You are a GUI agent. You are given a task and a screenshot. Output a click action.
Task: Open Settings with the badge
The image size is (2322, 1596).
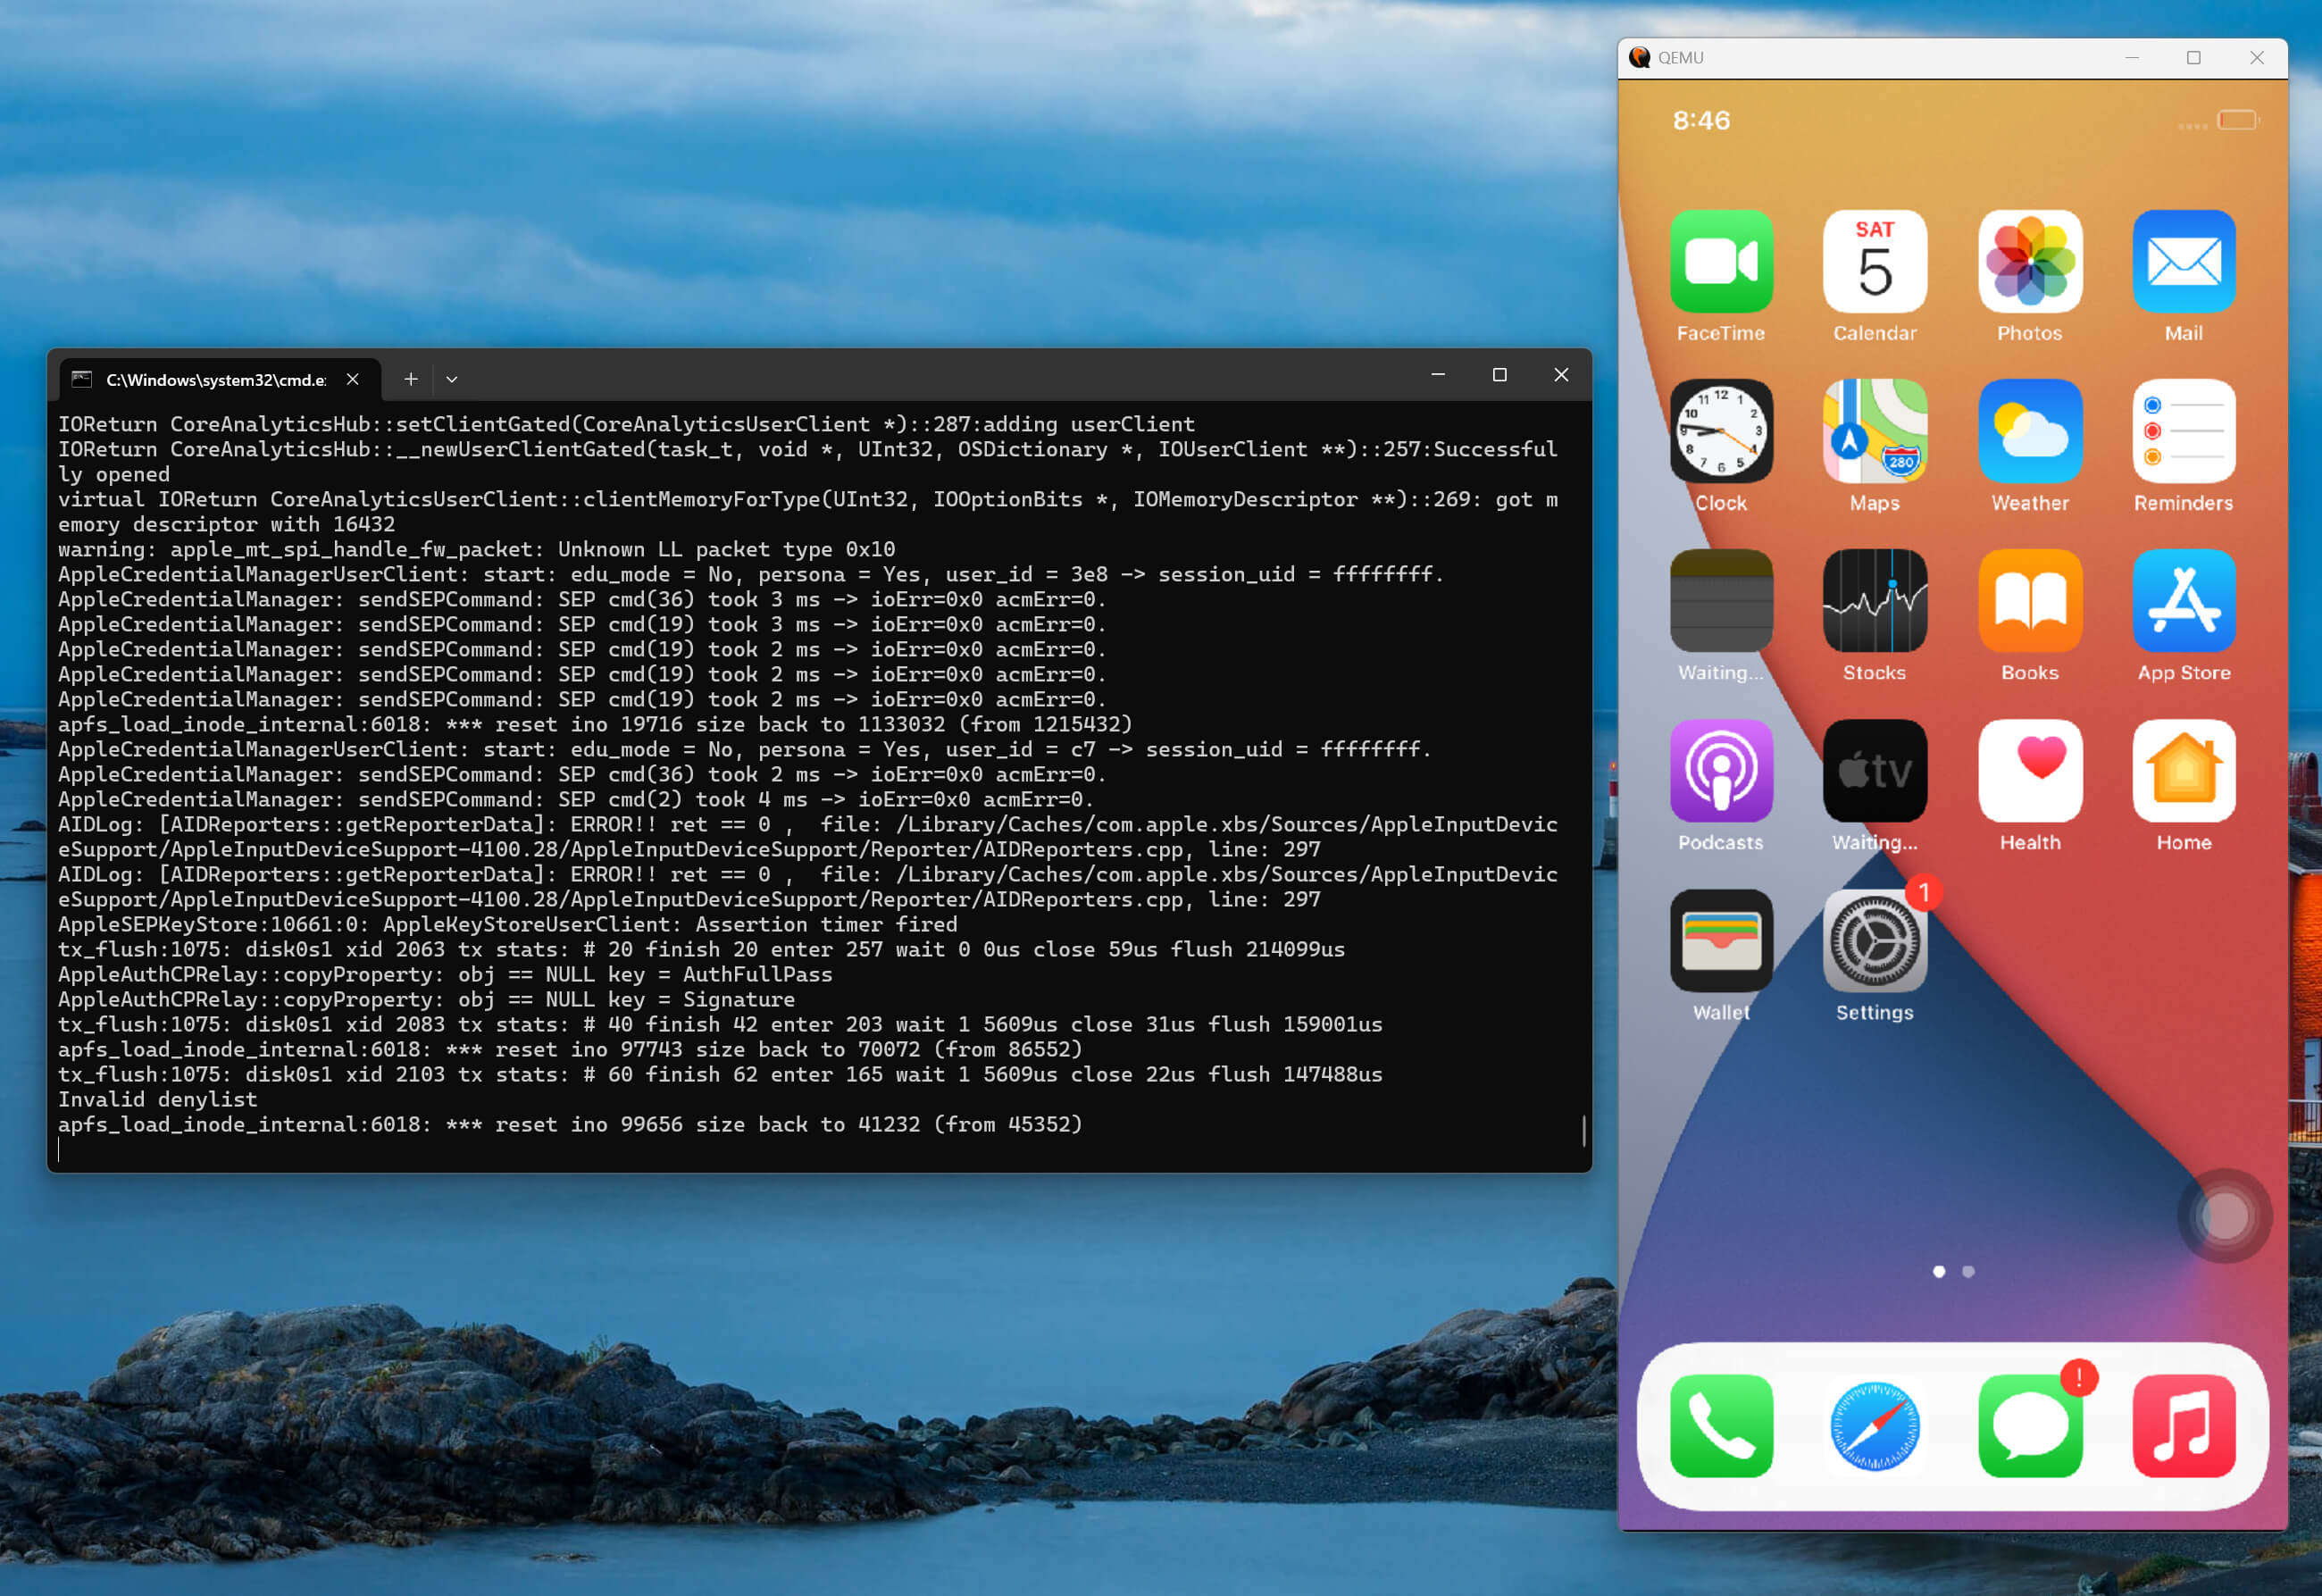[x=1874, y=941]
